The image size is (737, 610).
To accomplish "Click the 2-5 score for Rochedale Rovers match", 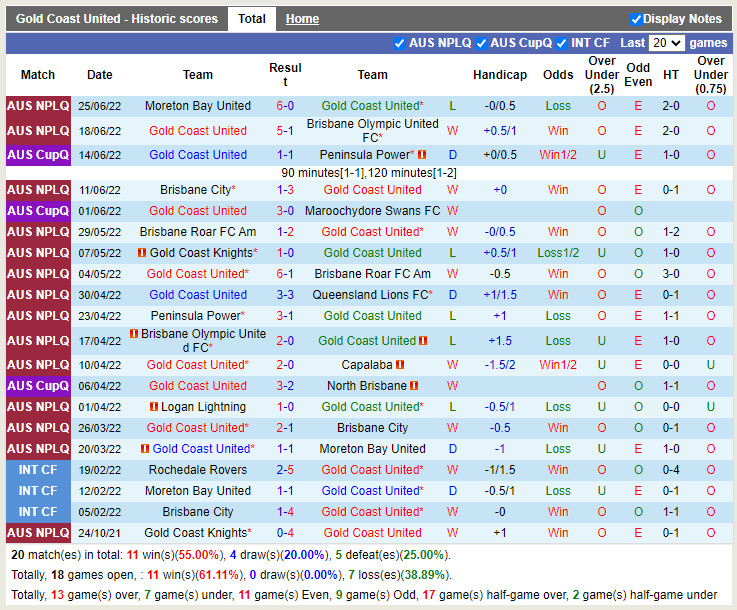I will point(285,470).
